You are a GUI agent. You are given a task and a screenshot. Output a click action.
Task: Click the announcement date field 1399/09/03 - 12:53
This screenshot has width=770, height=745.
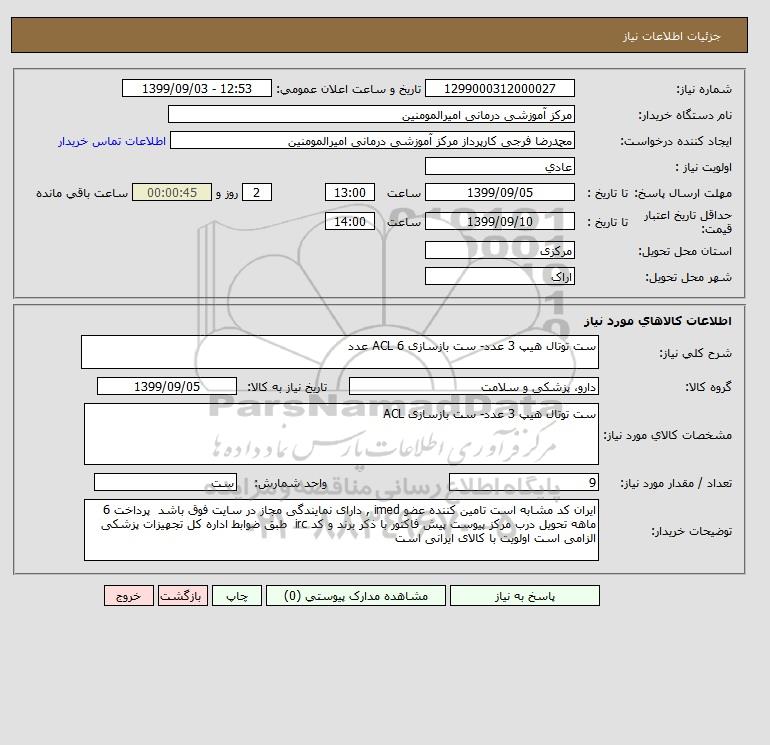[196, 88]
